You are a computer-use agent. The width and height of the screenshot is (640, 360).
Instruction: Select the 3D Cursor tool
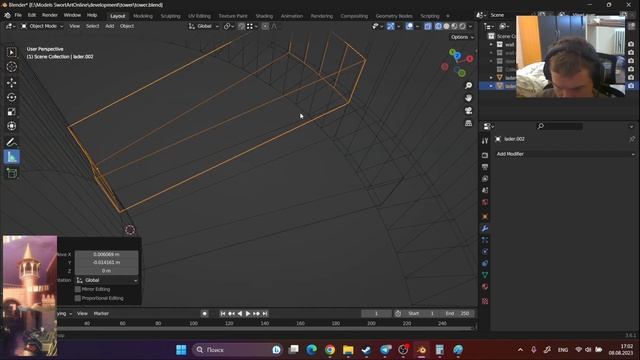[x=11, y=67]
